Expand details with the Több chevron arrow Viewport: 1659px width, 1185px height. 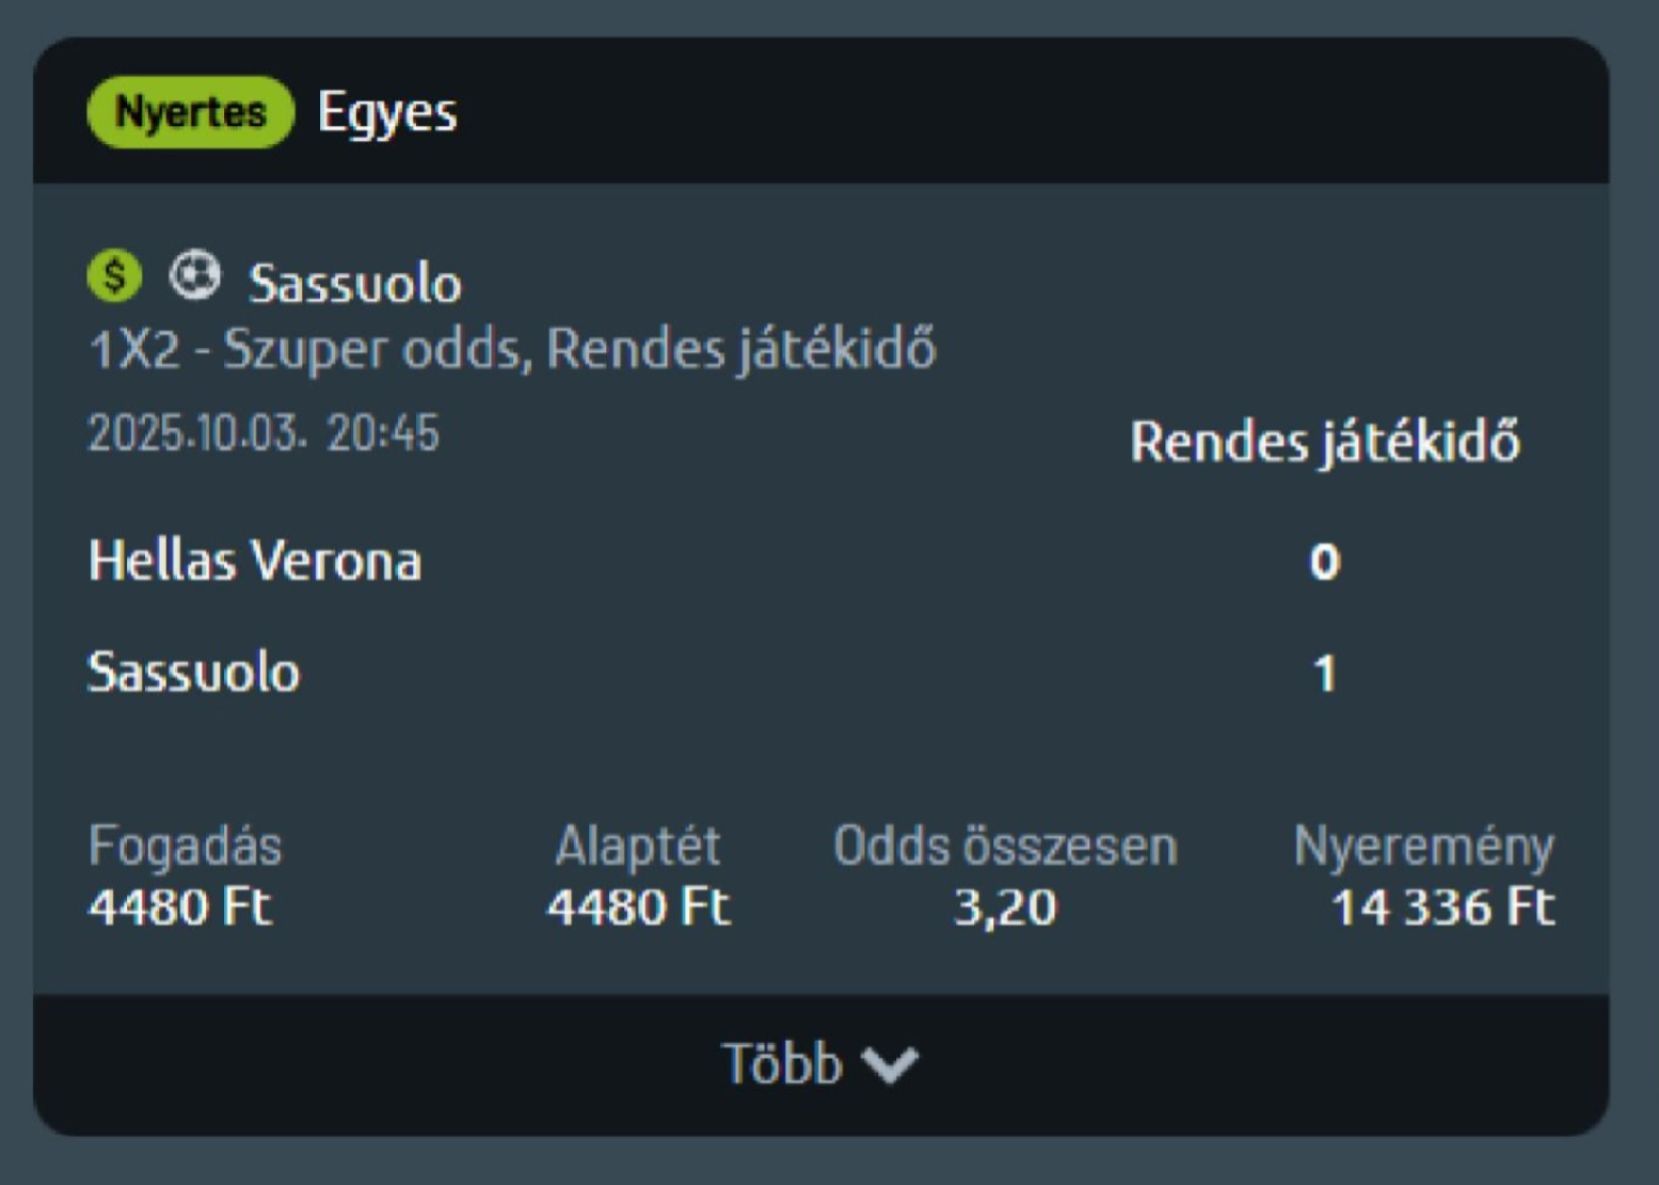click(x=889, y=1065)
